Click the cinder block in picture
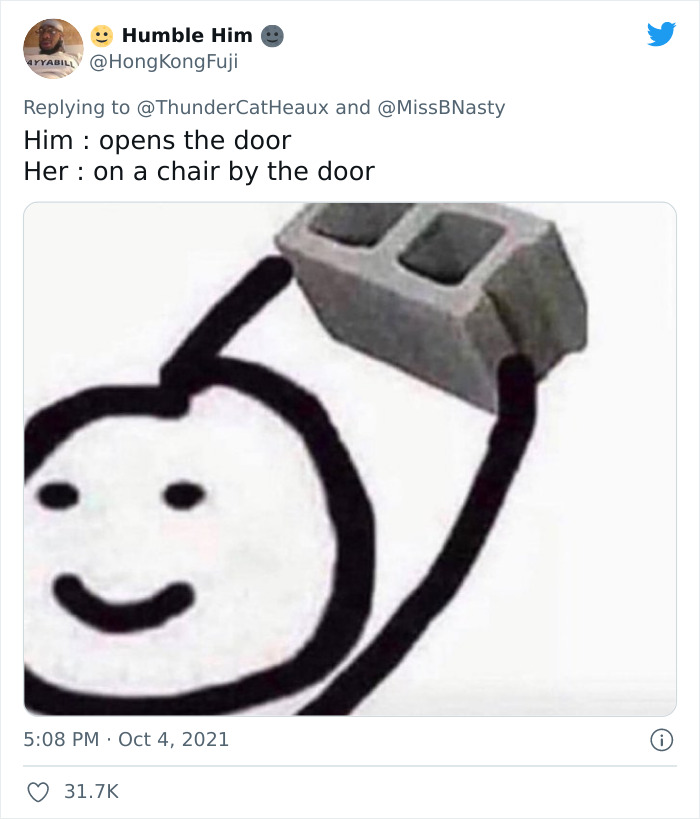The width and height of the screenshot is (700, 819). click(434, 298)
